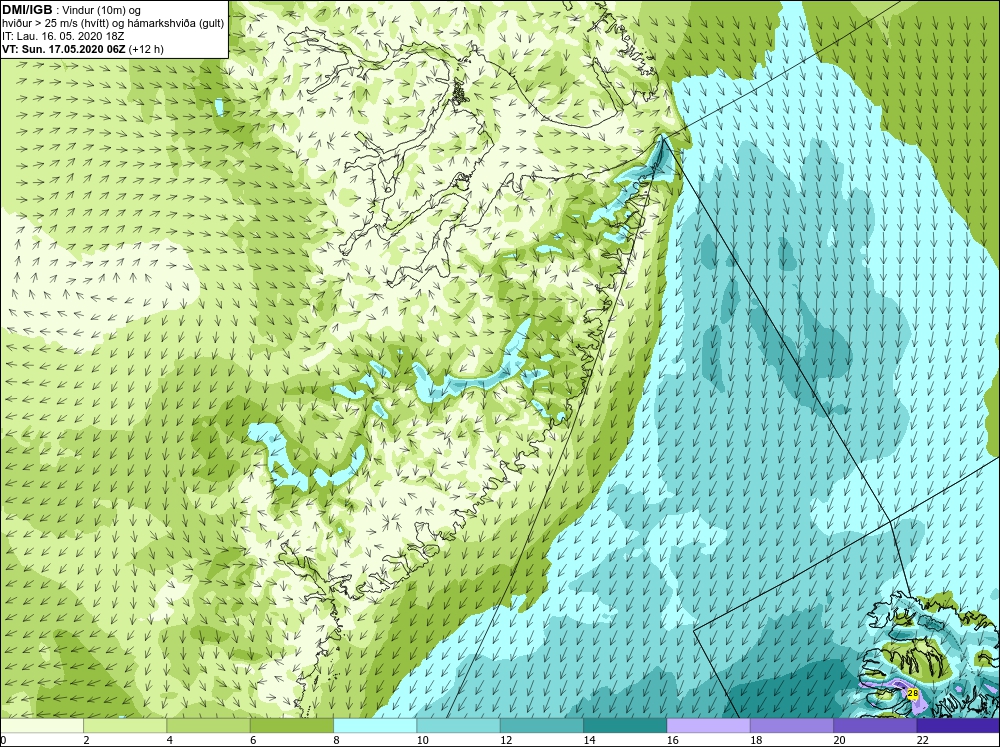The width and height of the screenshot is (1000, 747).
Task: Click the legend scale label '6'
Action: click(x=253, y=740)
